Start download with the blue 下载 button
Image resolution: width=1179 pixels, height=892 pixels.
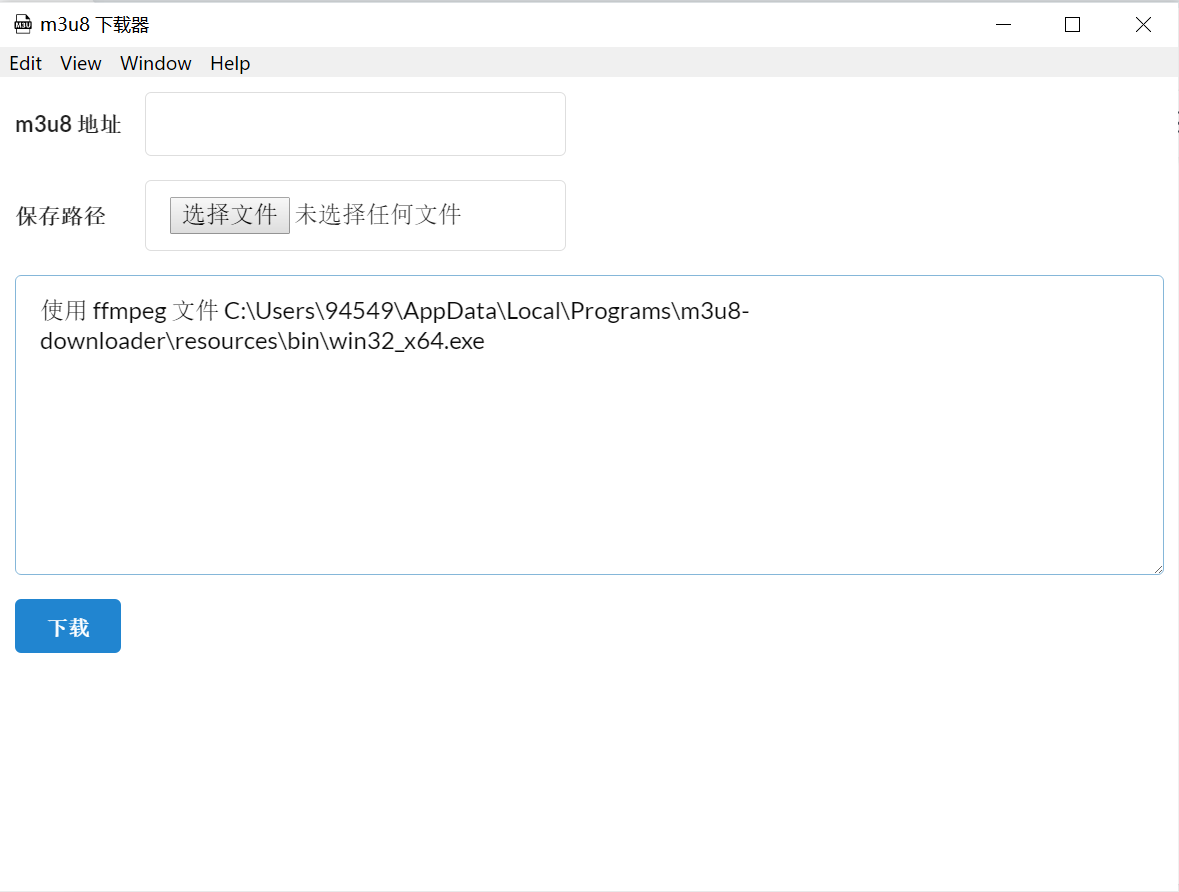point(68,626)
